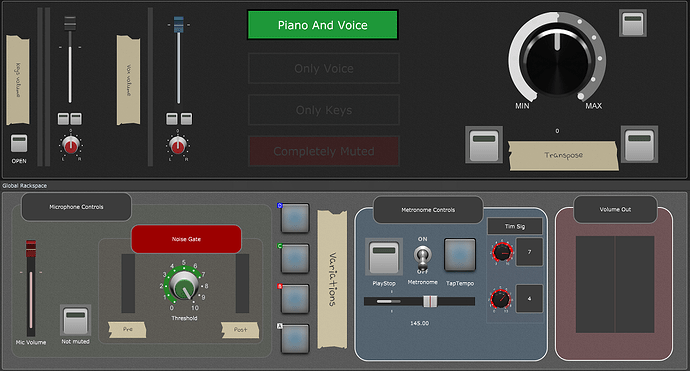Click the PlayStop metronome button
The width and height of the screenshot is (690, 371).
coord(384,257)
